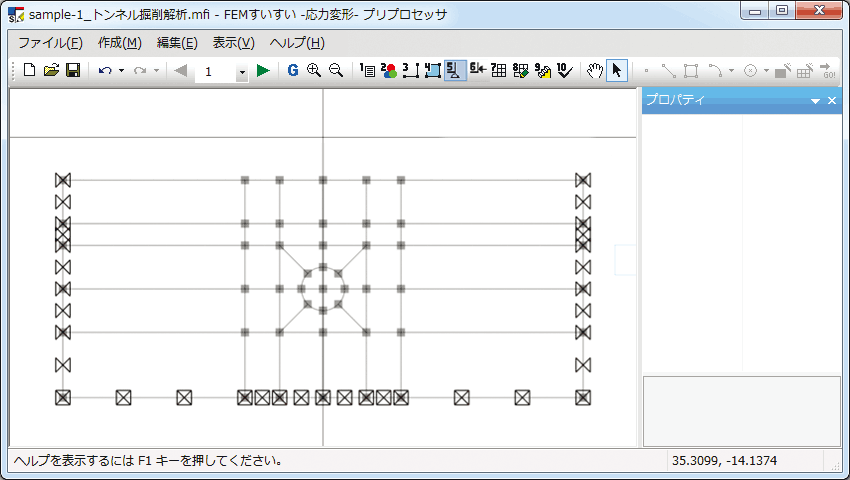Open the redo history dropdown arrow
850x480 pixels.
(x=156, y=71)
